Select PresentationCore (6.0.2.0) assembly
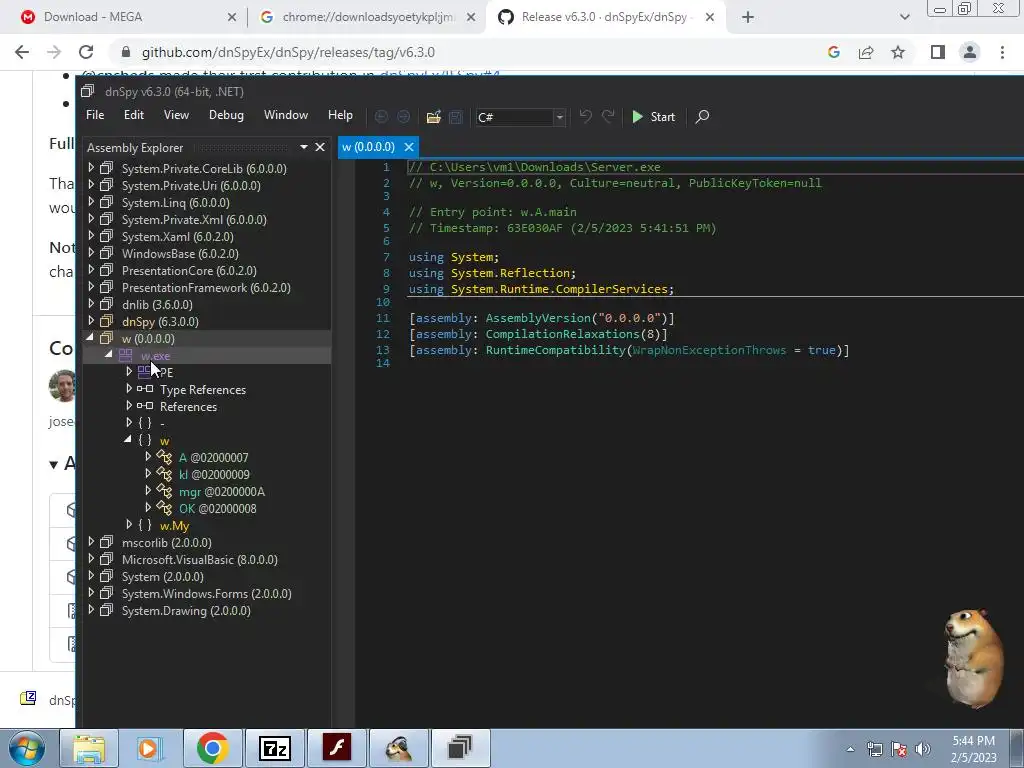This screenshot has height=768, width=1024. pyautogui.click(x=189, y=270)
